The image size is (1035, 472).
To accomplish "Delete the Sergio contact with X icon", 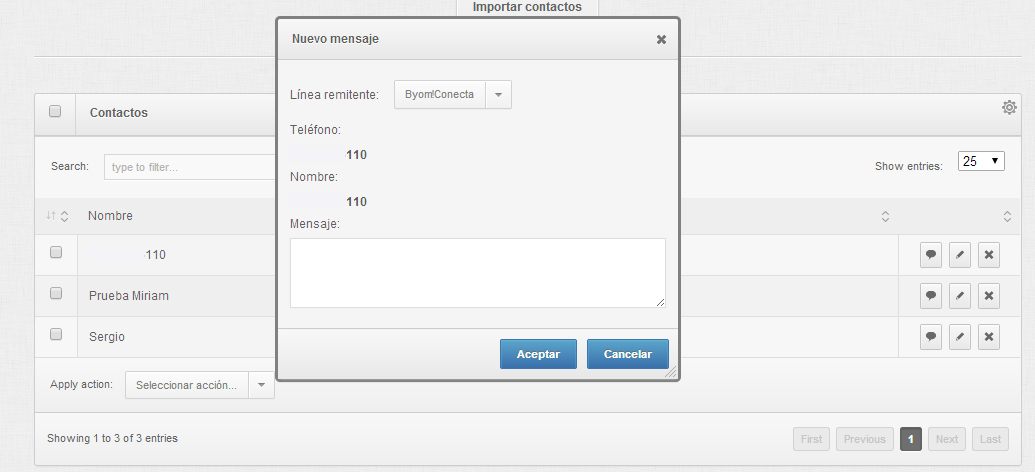I will pyautogui.click(x=988, y=337).
